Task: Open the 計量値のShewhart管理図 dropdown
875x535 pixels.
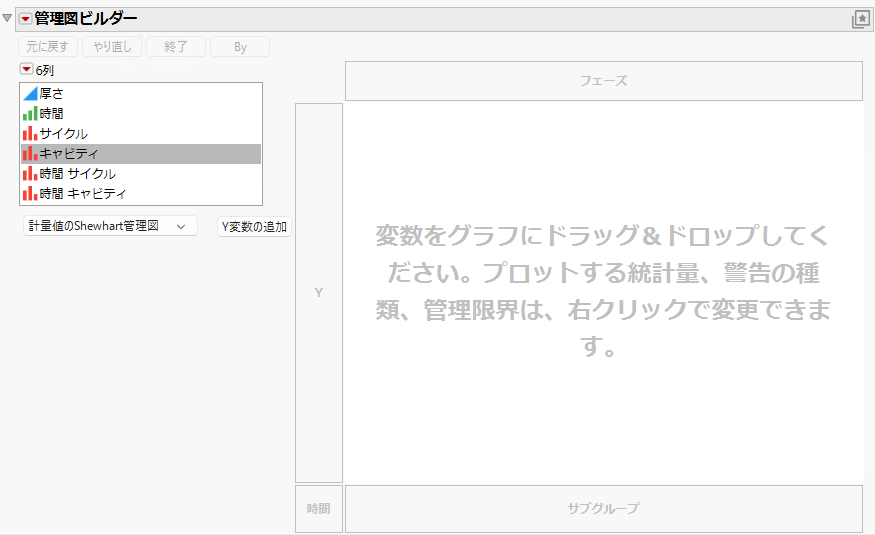Action: click(x=110, y=226)
